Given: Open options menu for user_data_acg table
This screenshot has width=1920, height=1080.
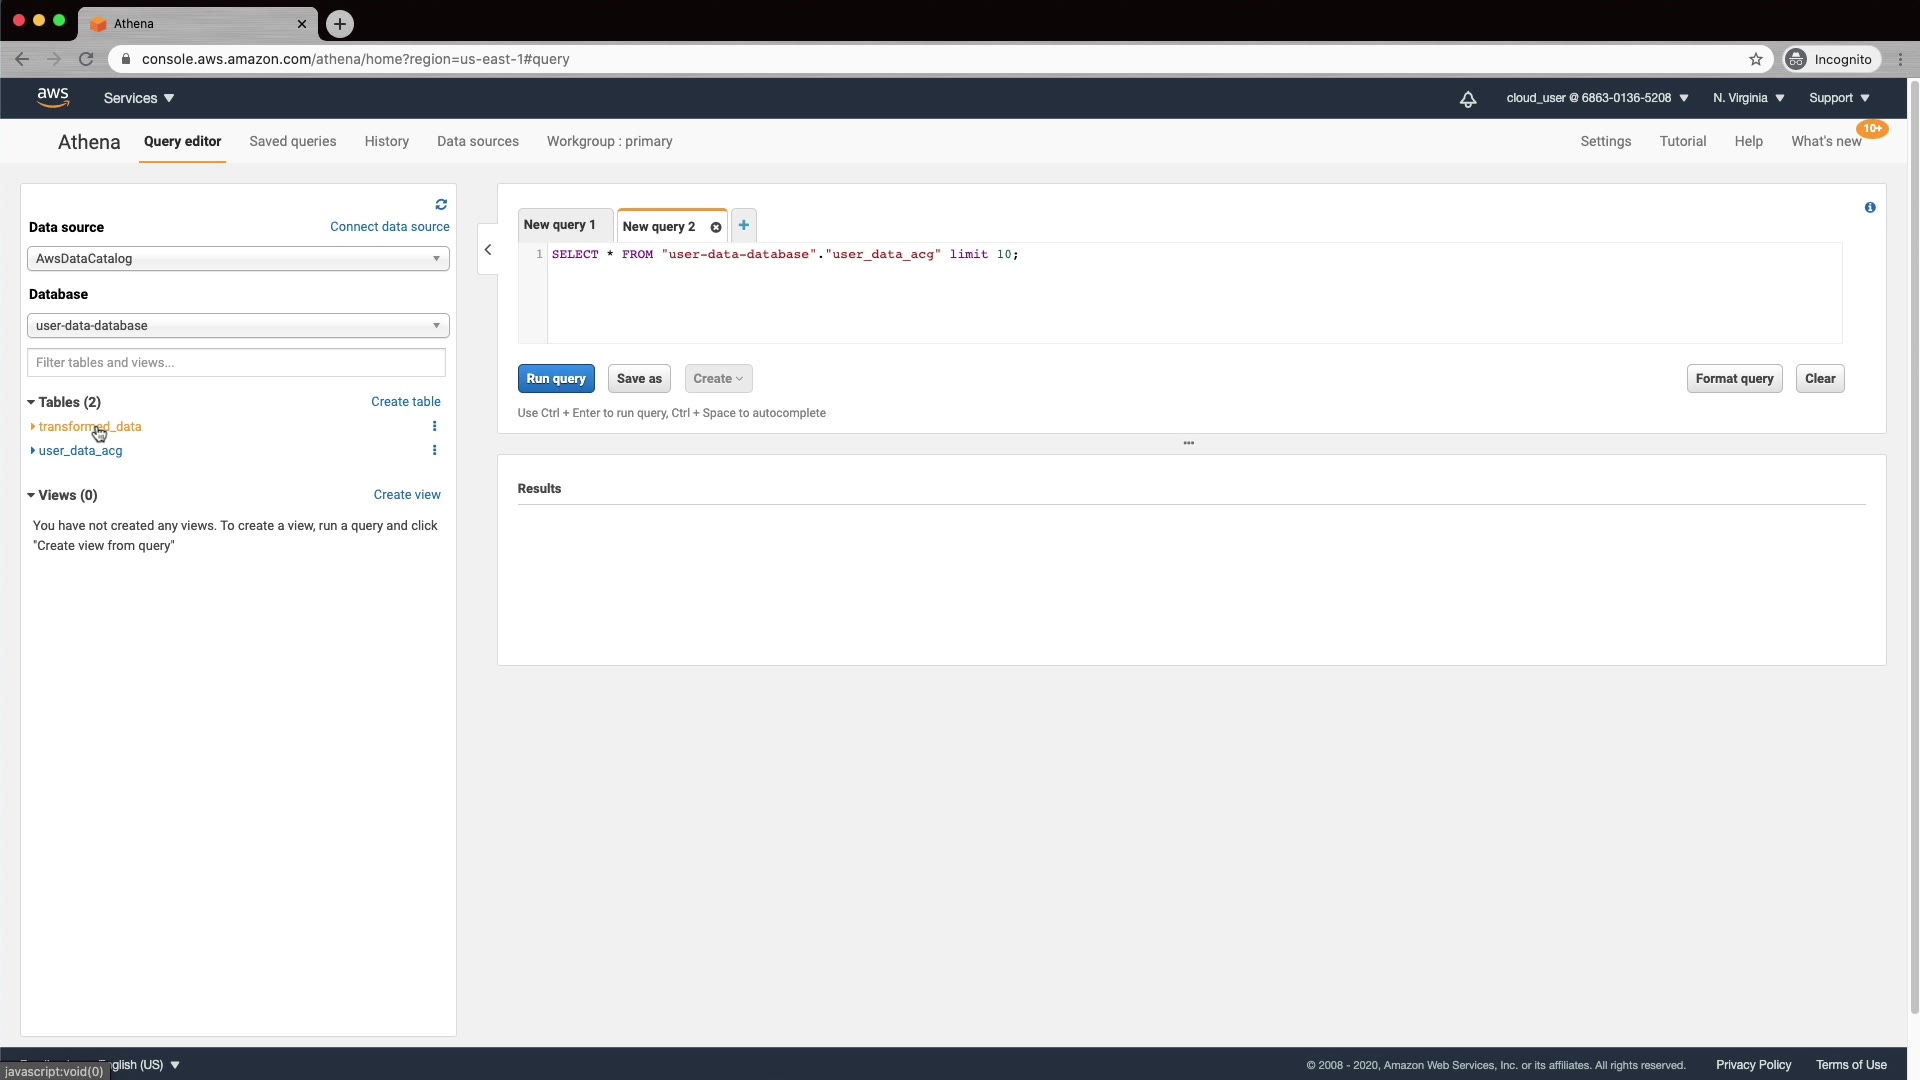Looking at the screenshot, I should point(434,450).
